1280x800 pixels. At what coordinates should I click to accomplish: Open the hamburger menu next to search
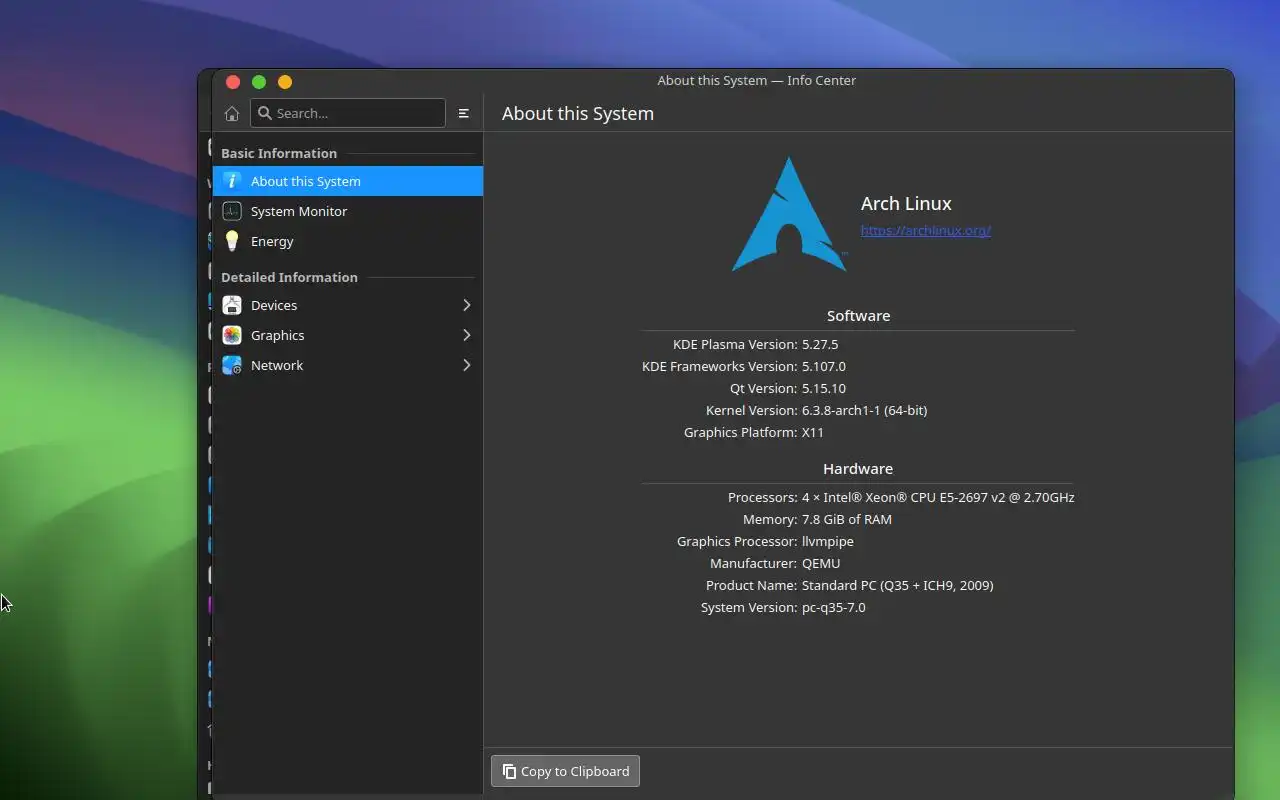tap(464, 113)
